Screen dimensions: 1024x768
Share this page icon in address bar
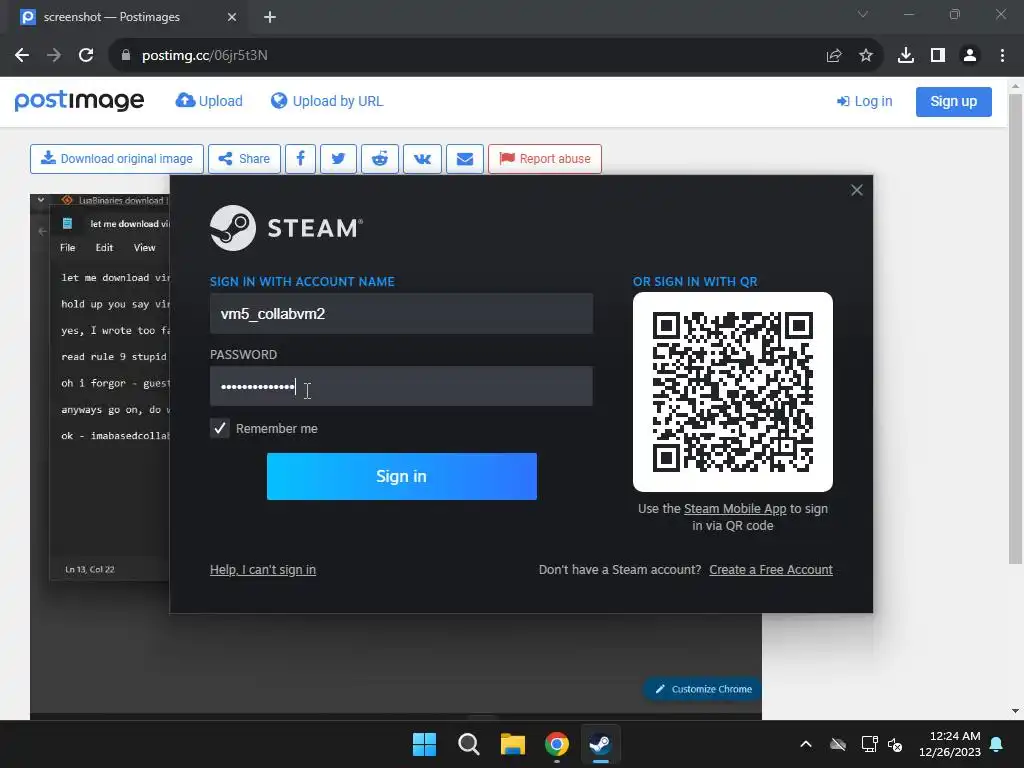click(x=834, y=56)
